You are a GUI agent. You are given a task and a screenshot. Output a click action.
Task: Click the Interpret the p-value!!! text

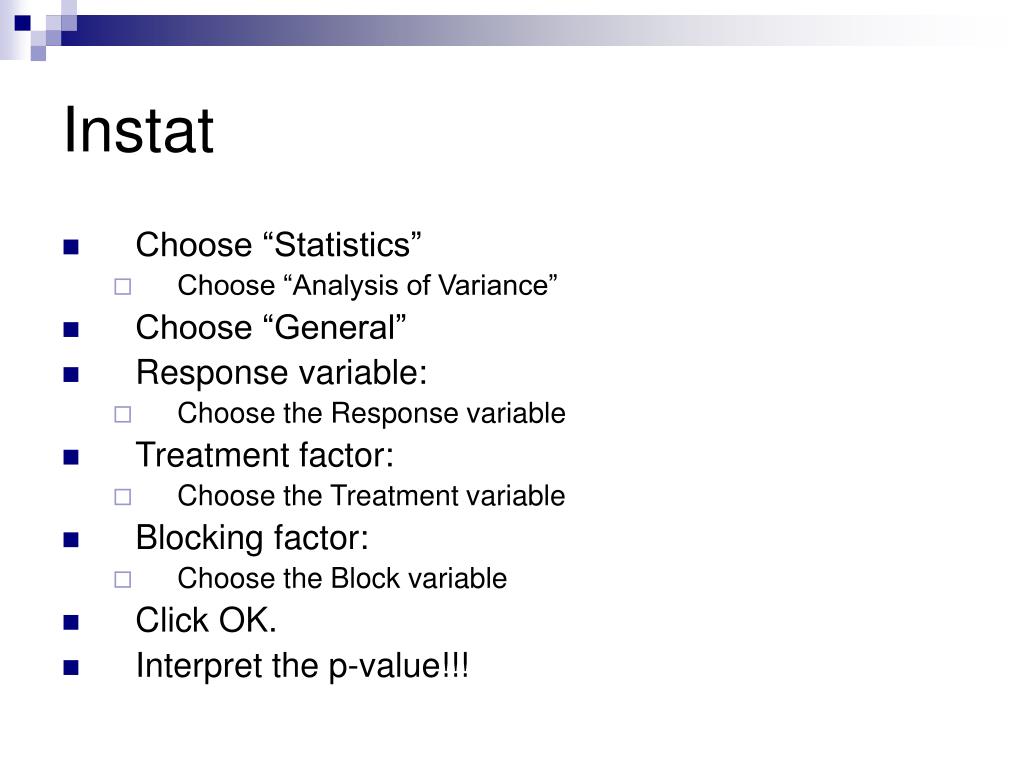click(x=302, y=667)
